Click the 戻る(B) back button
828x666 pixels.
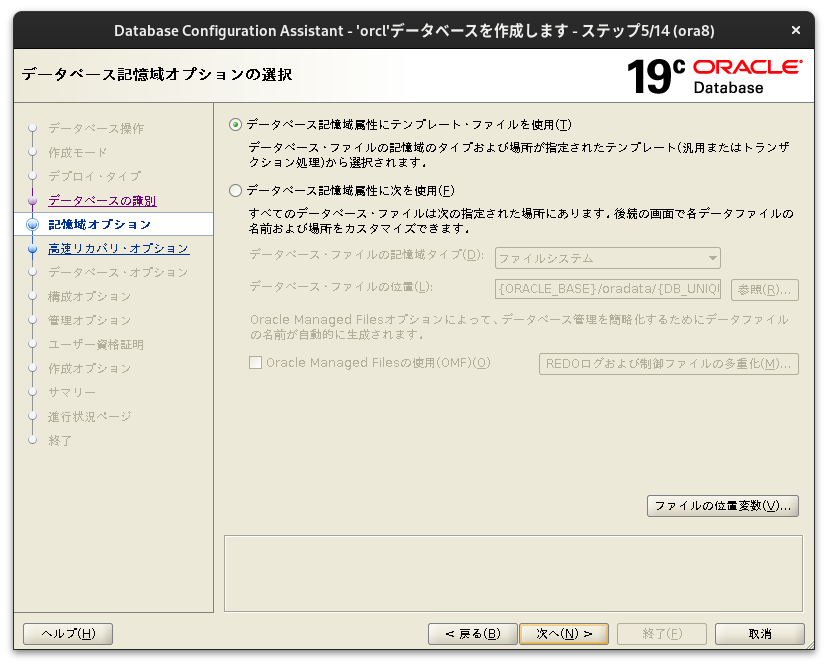pyautogui.click(x=472, y=633)
